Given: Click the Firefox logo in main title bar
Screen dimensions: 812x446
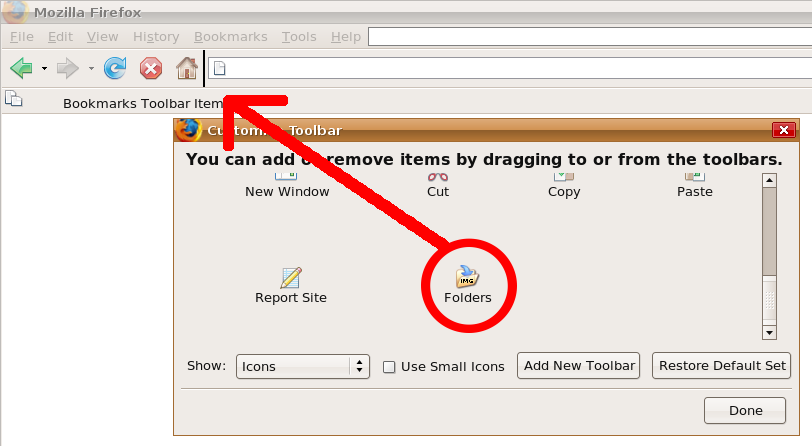Looking at the screenshot, I should pyautogui.click(x=14, y=12).
